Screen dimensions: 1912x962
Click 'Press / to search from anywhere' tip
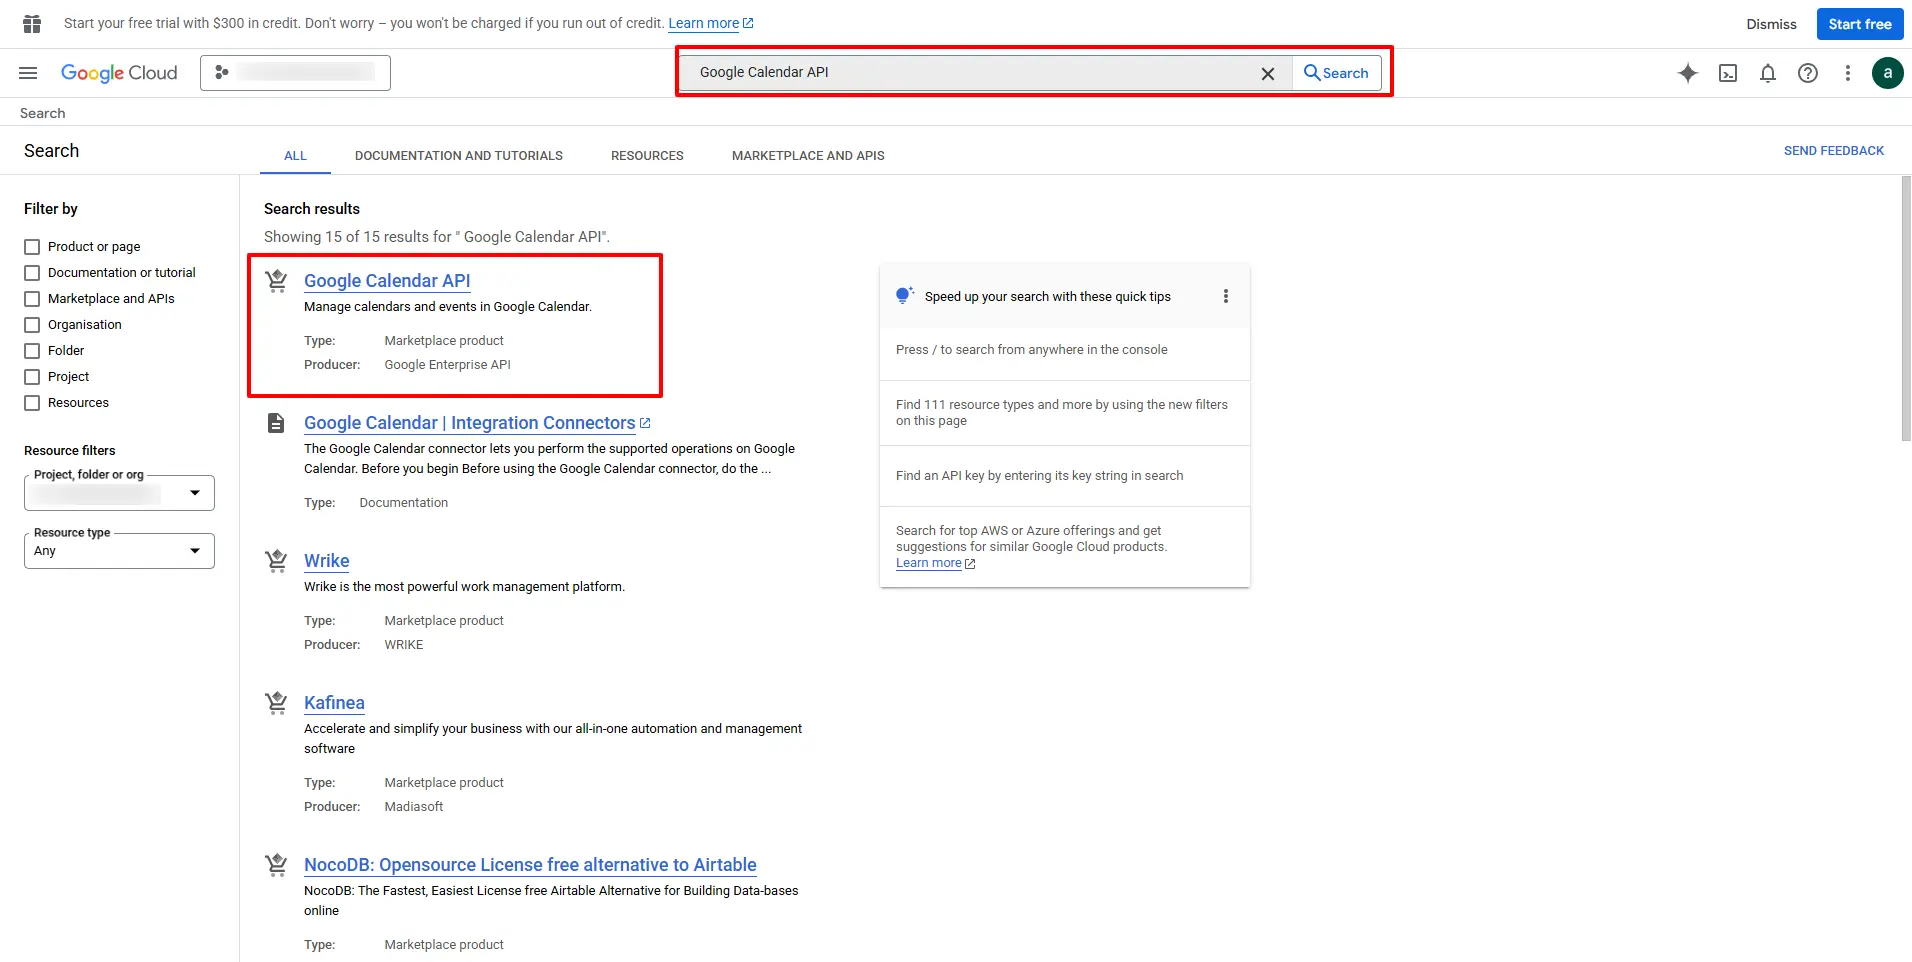[1031, 350]
